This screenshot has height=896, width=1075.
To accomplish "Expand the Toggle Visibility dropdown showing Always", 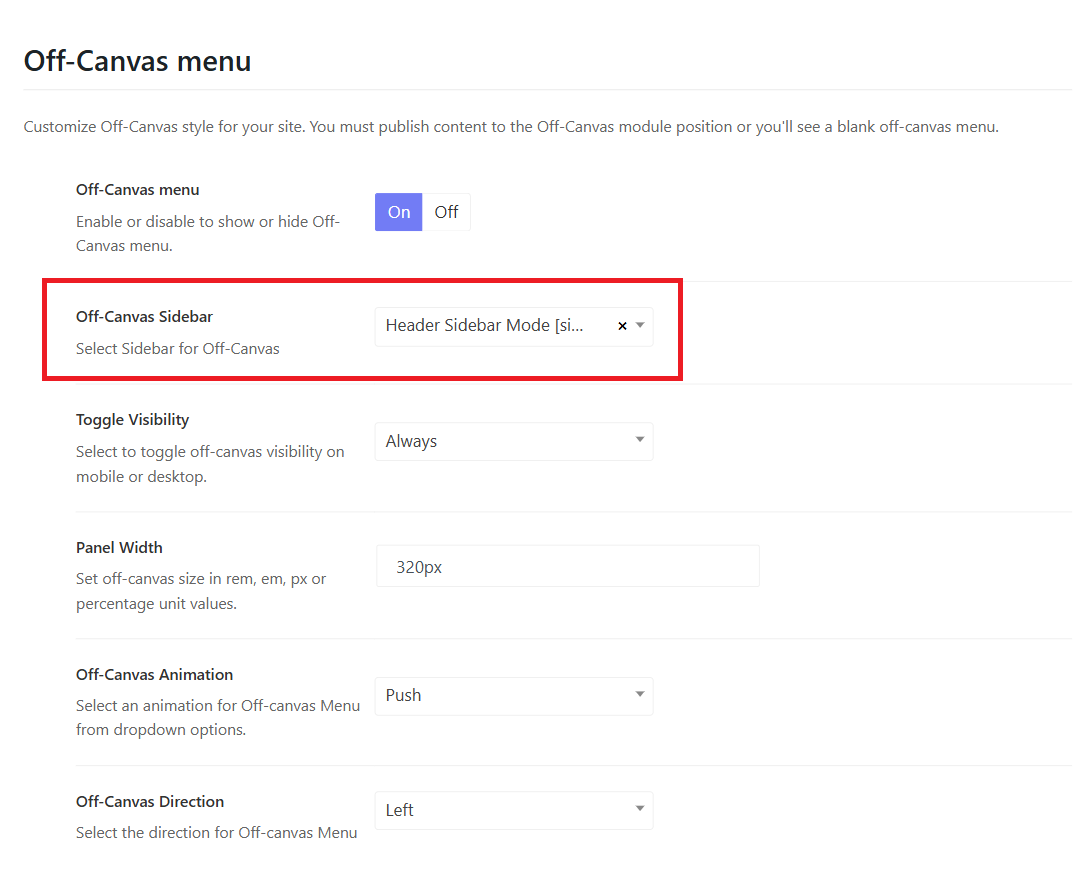I will (x=500, y=441).
